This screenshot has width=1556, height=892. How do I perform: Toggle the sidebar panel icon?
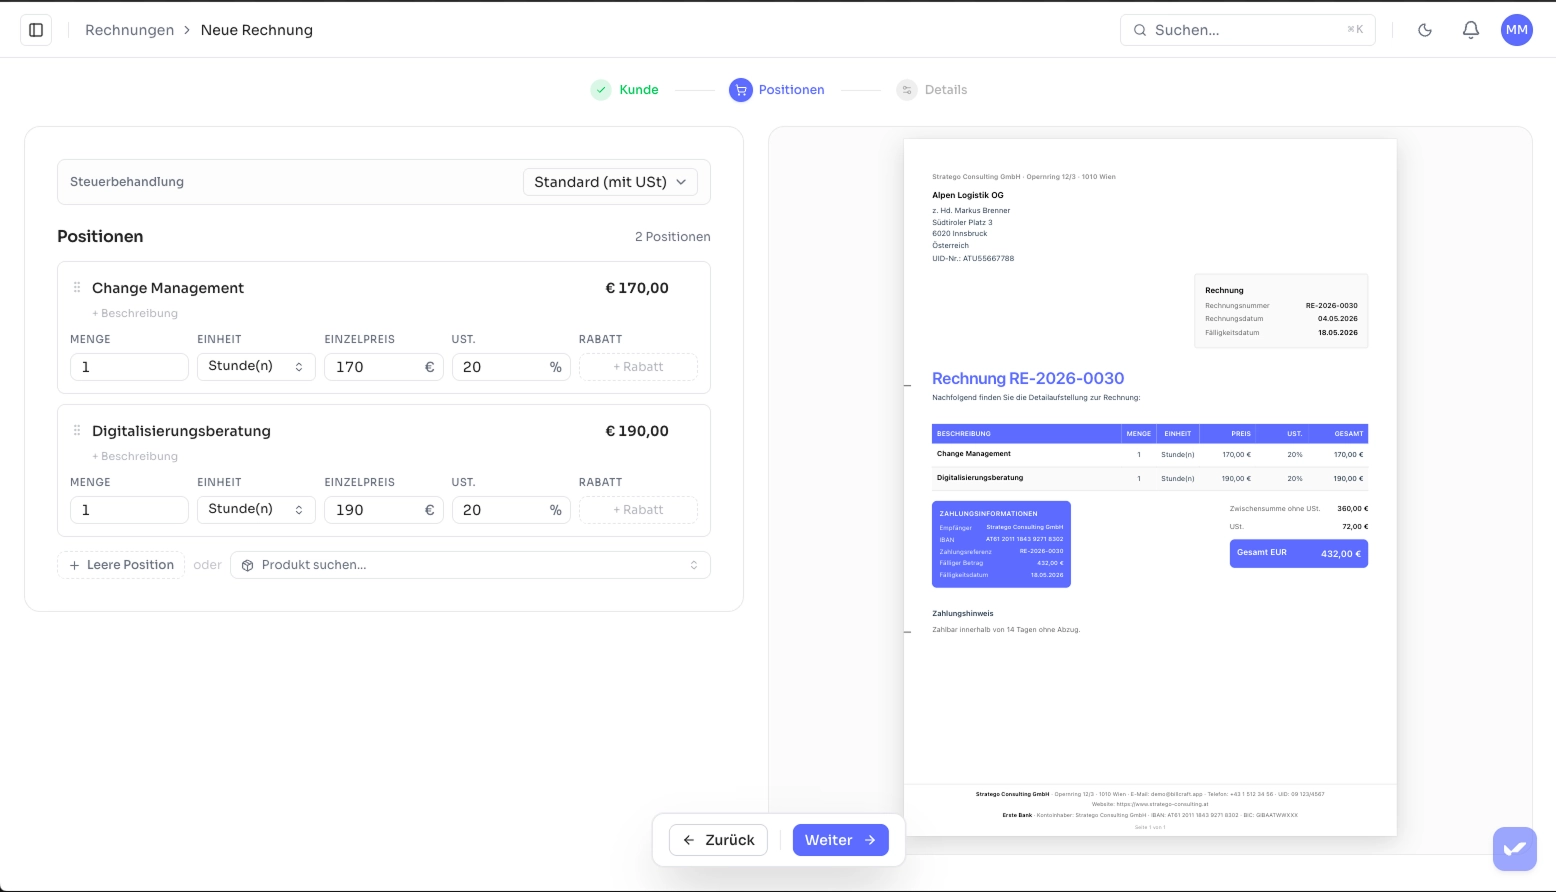(36, 30)
